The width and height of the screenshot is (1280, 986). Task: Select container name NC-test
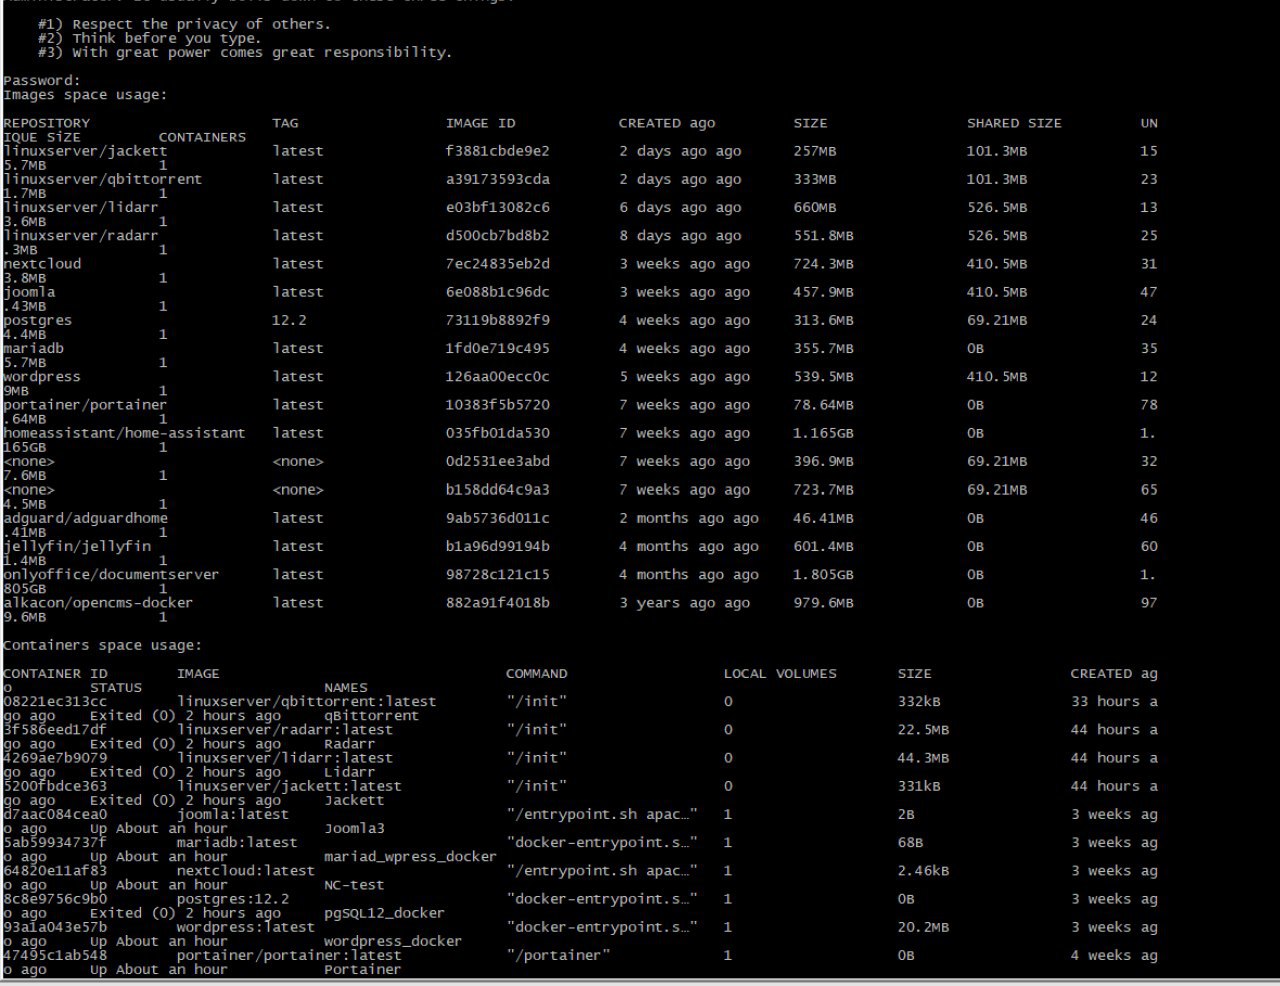(x=354, y=885)
